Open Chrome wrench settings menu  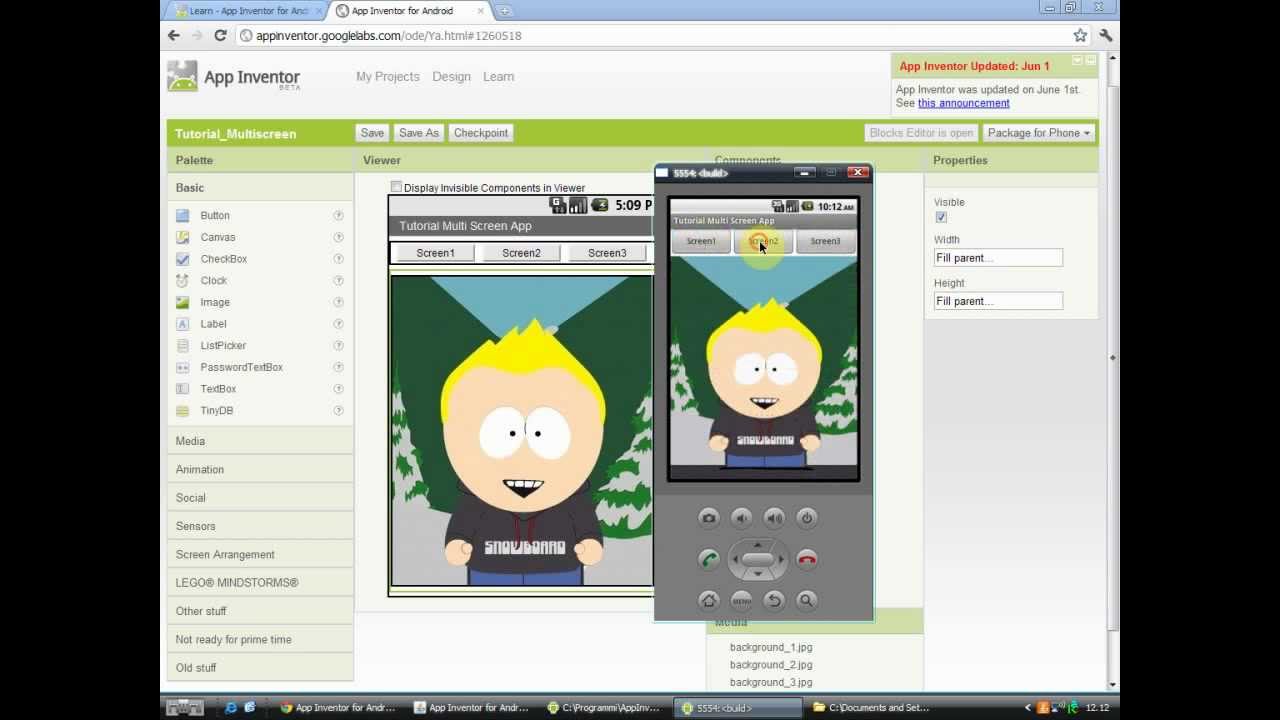pos(1105,35)
